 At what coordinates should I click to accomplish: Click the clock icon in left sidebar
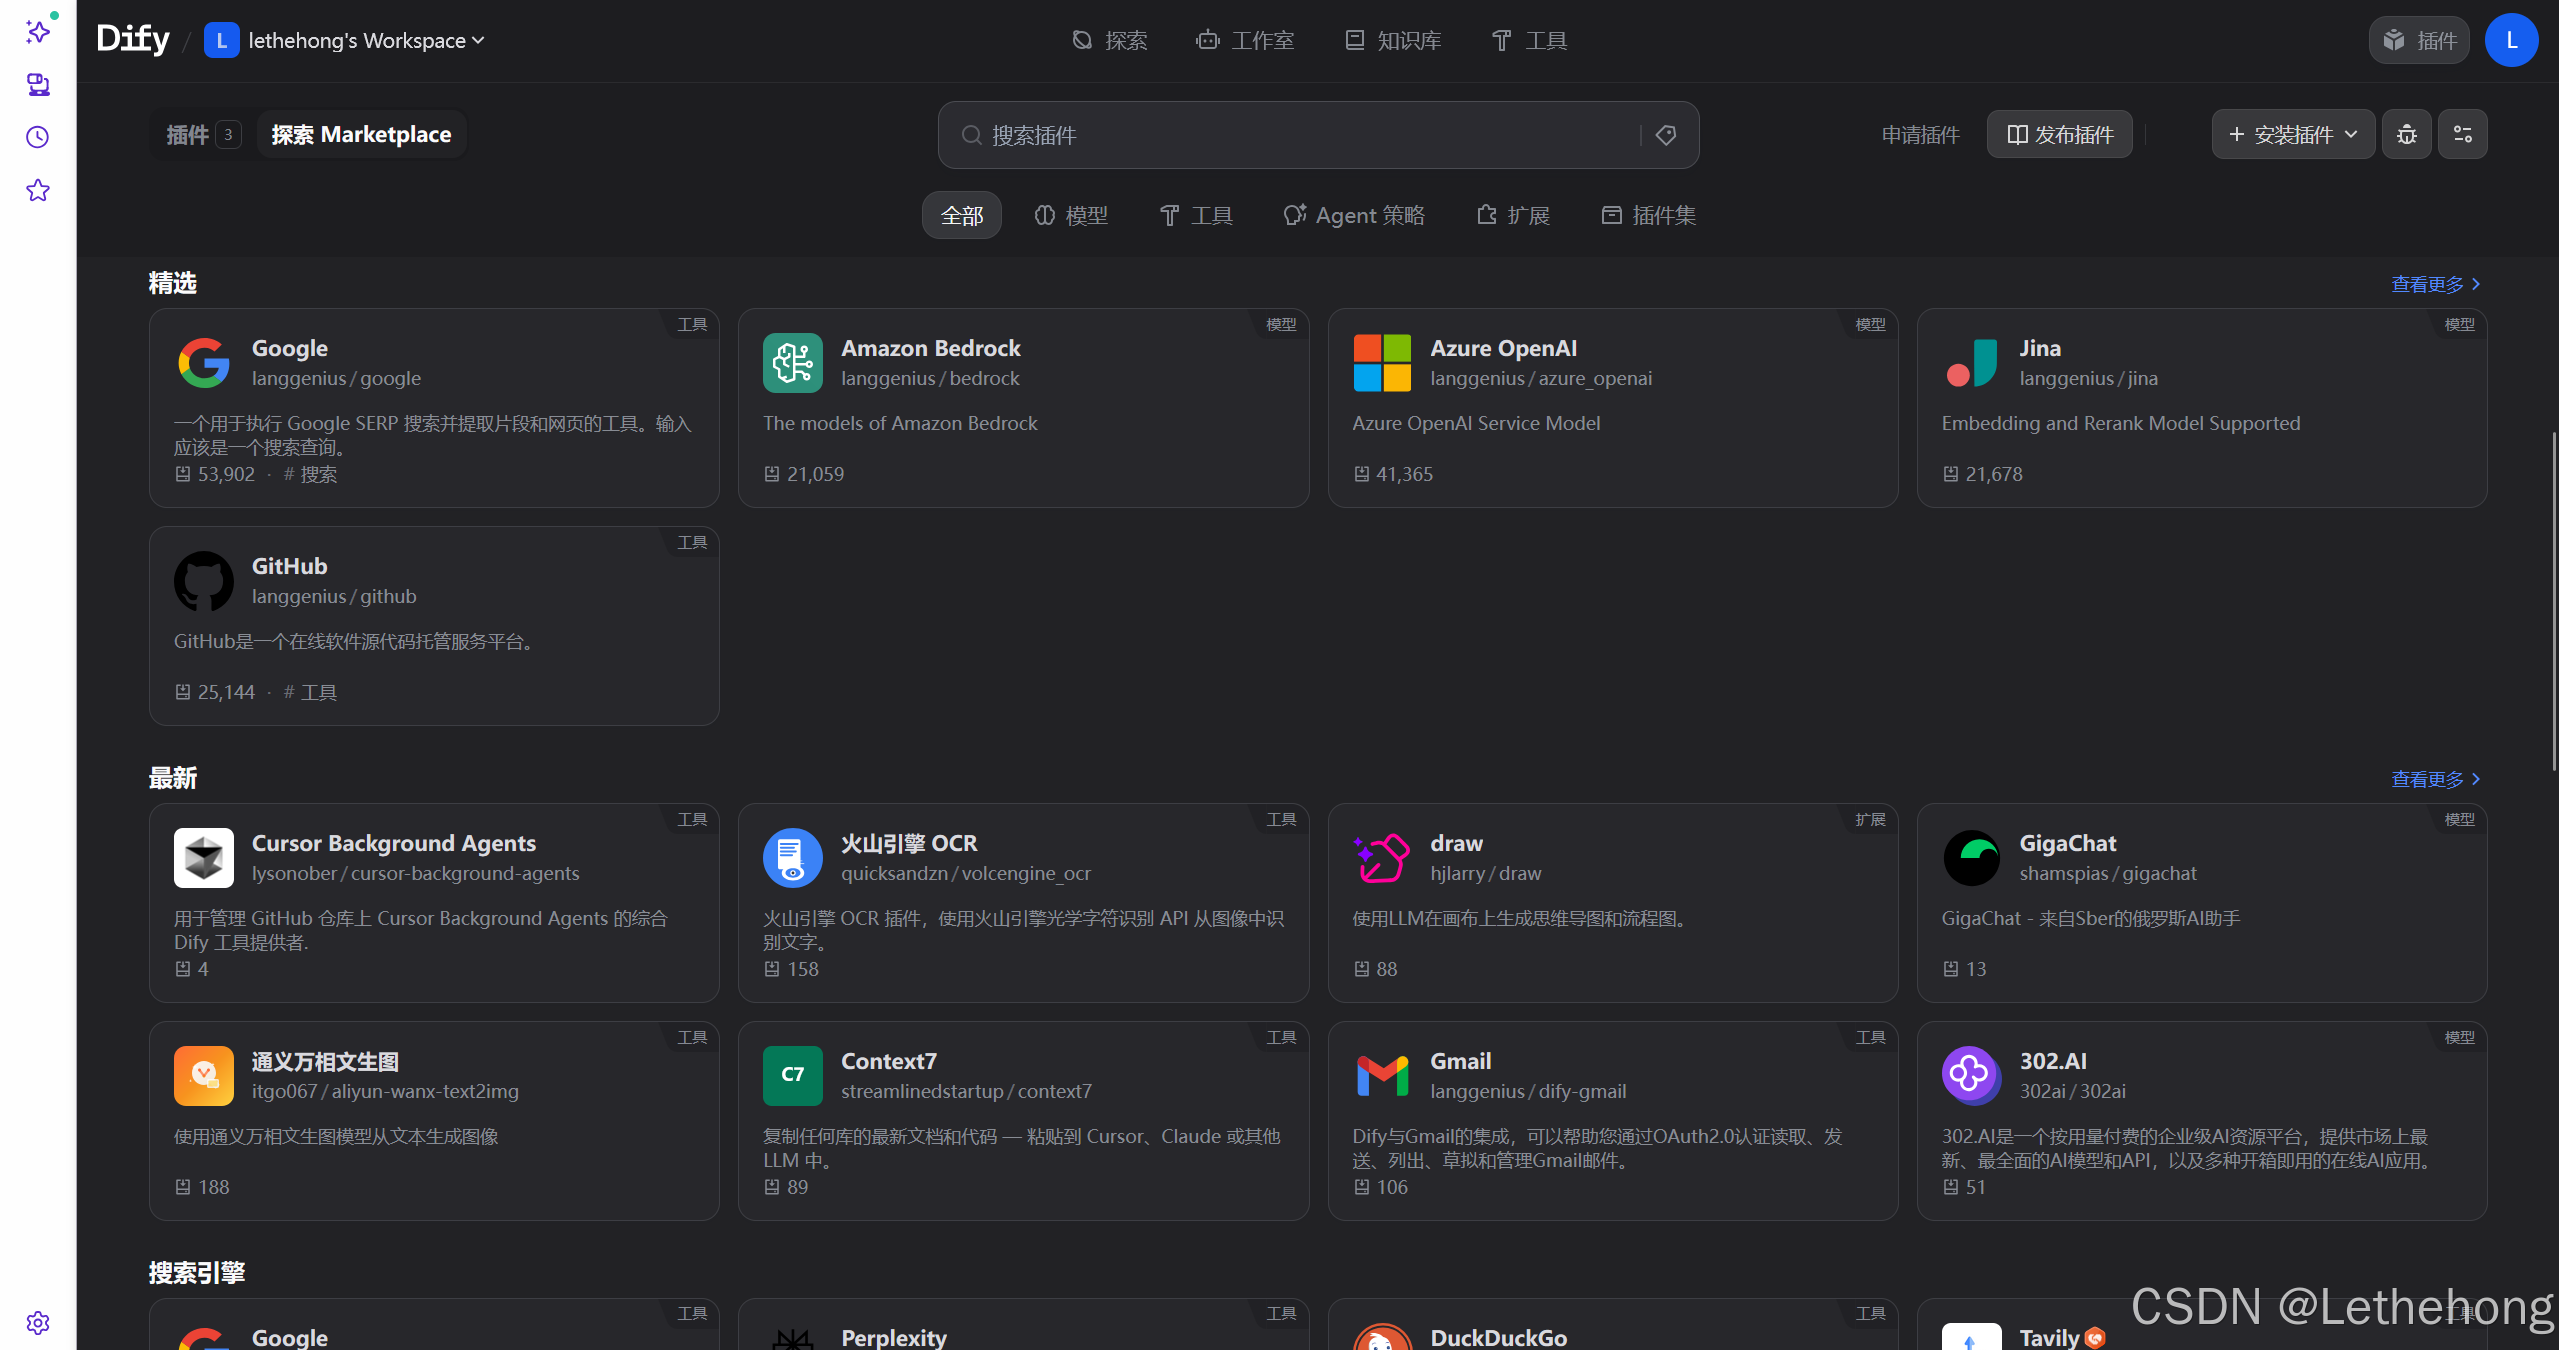coord(38,137)
